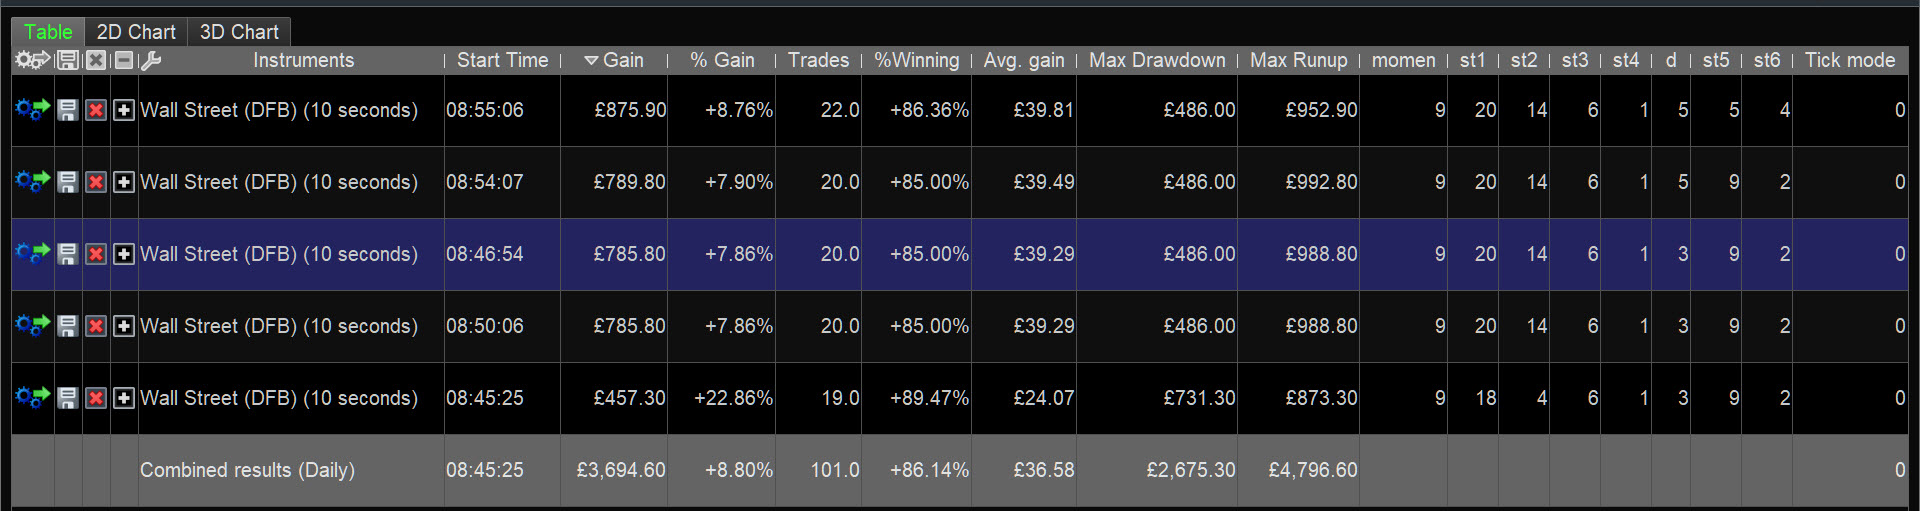The width and height of the screenshot is (1920, 511).
Task: Open the 3D Chart tab
Action: [239, 32]
